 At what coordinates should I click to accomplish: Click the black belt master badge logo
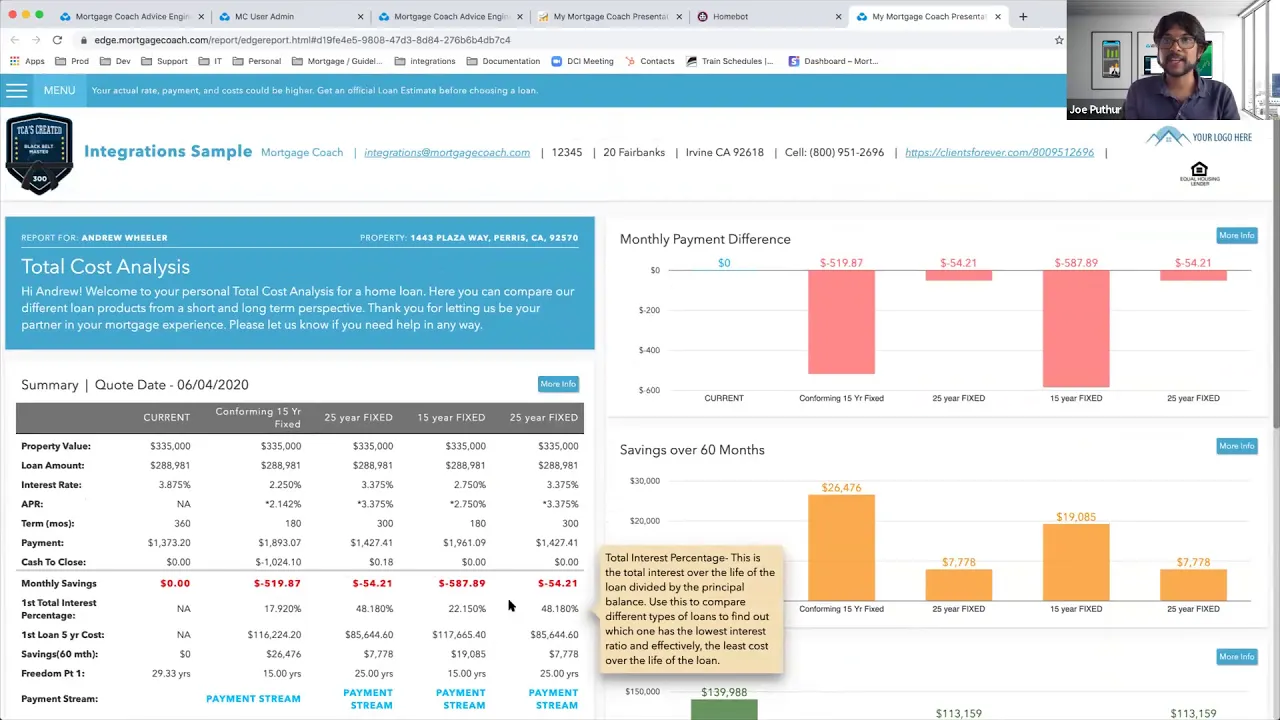pyautogui.click(x=39, y=154)
